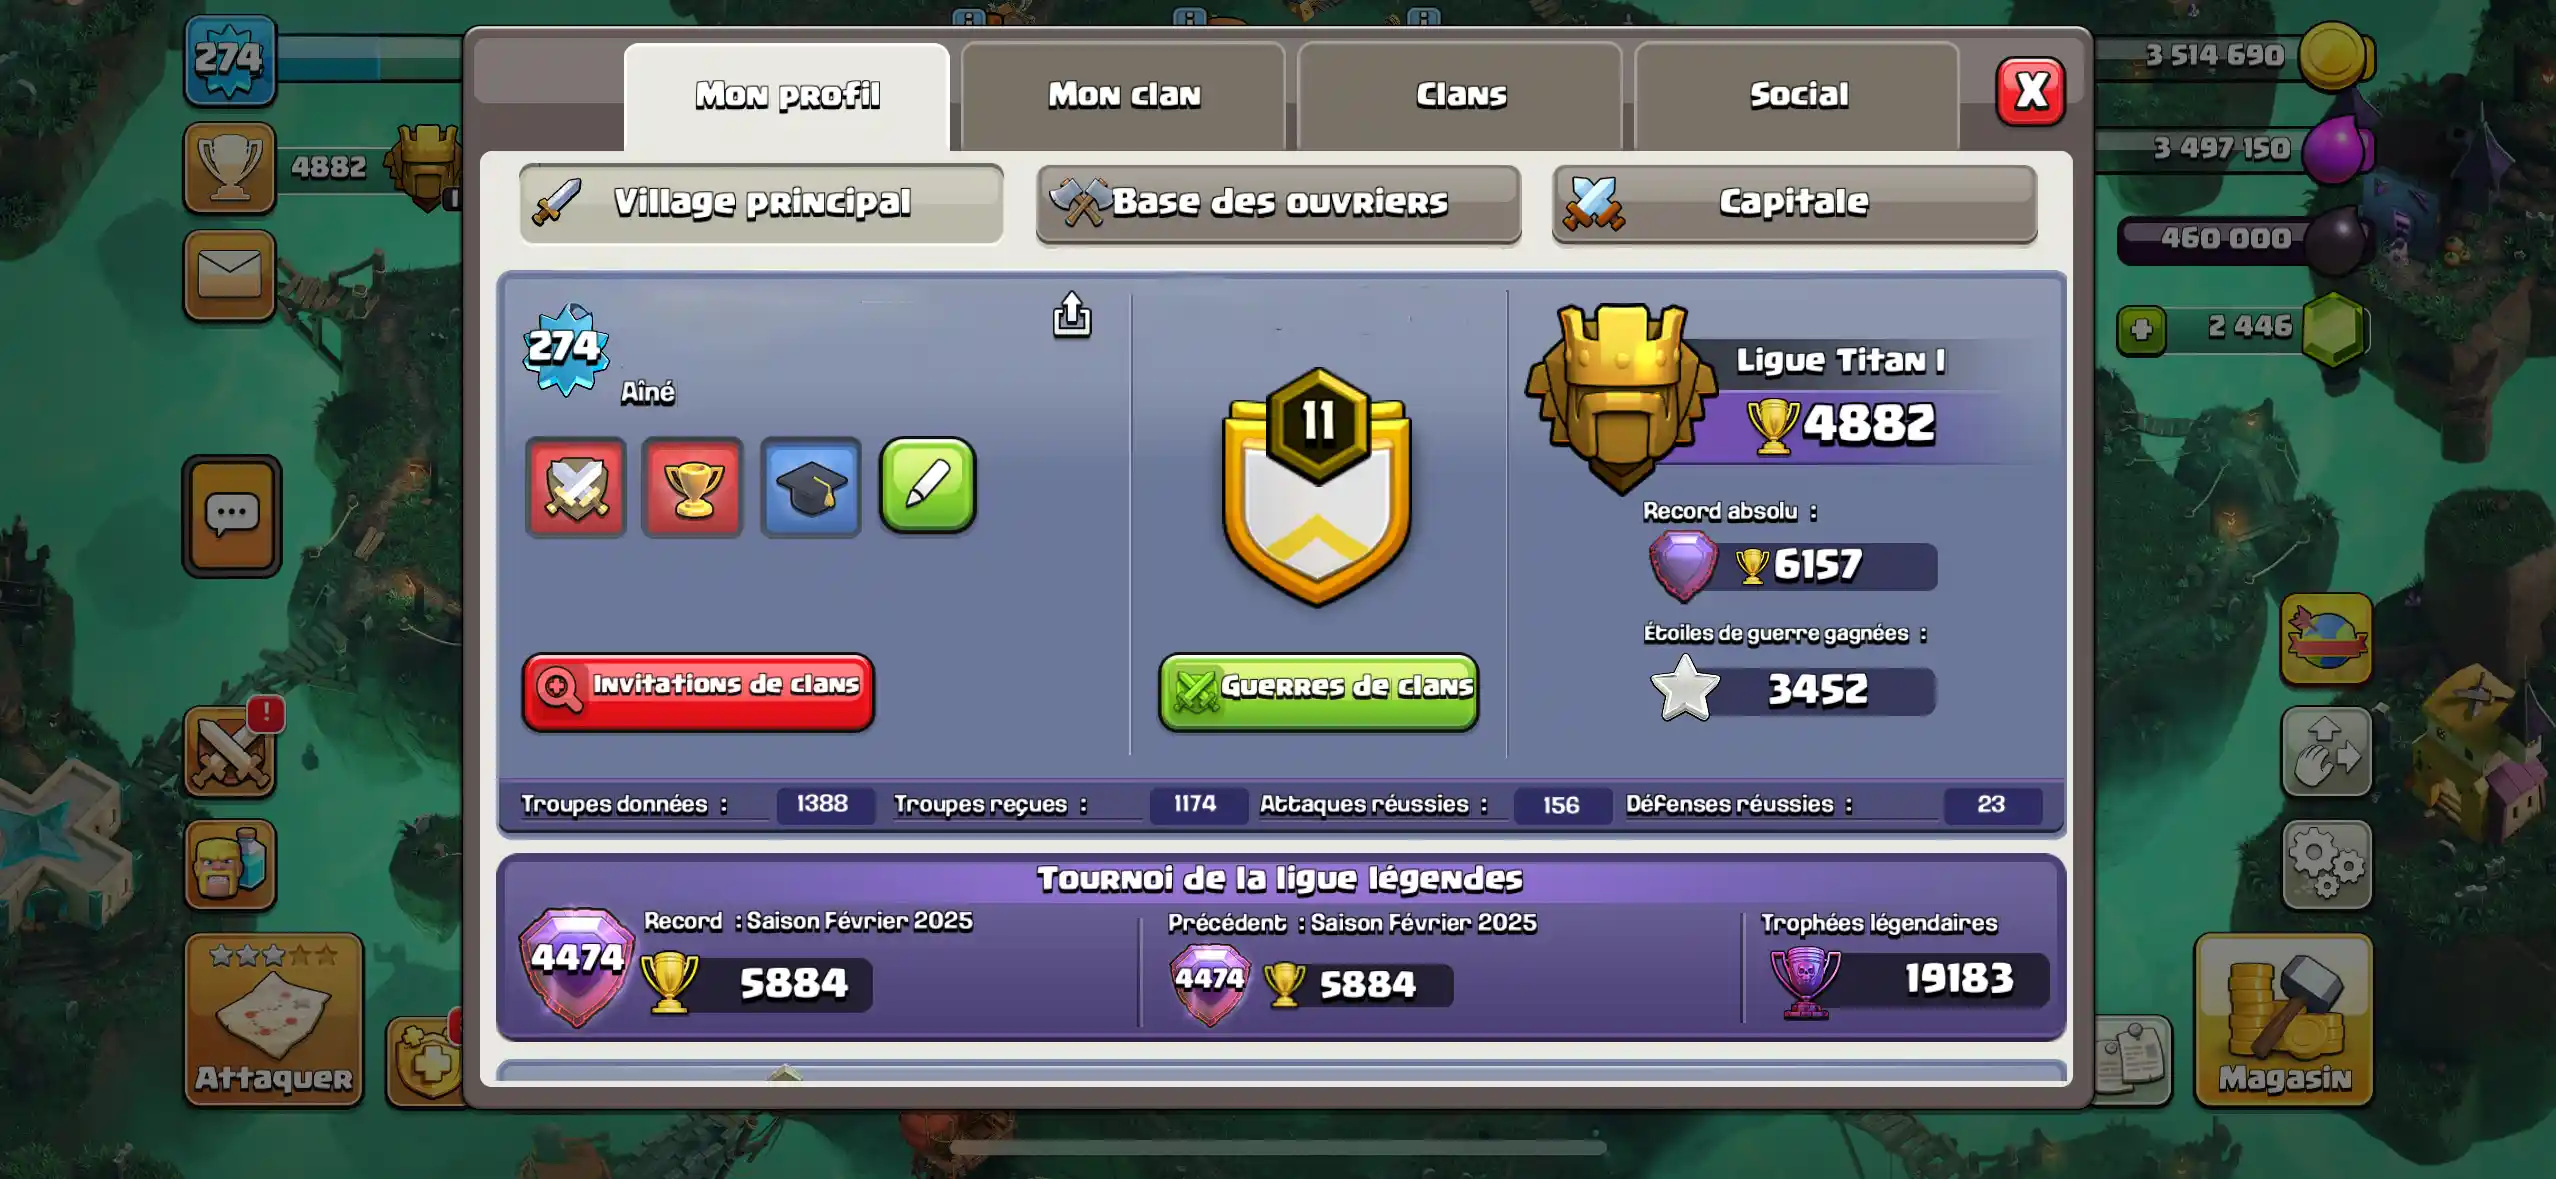Open the Social tab

(x=1798, y=96)
